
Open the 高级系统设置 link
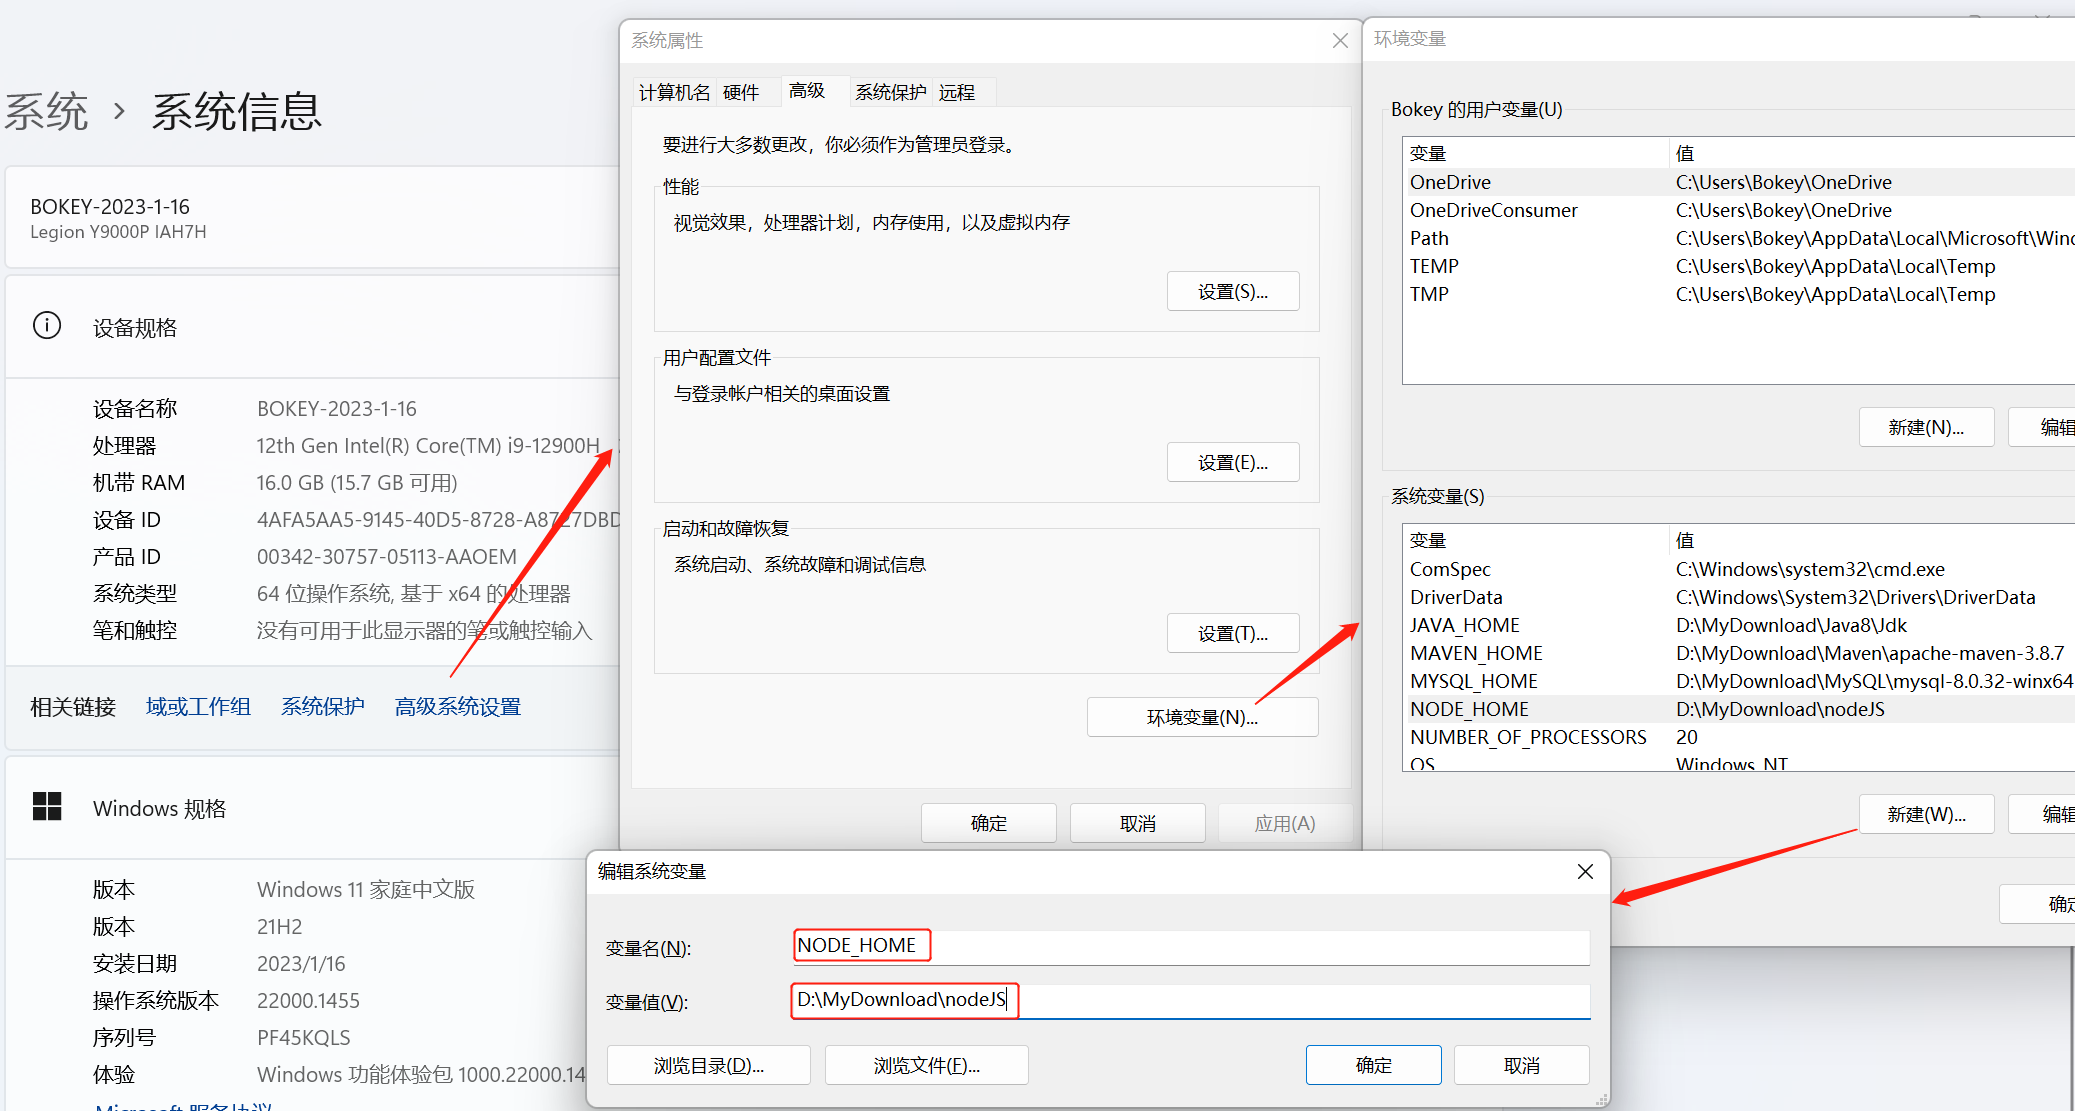[x=458, y=707]
